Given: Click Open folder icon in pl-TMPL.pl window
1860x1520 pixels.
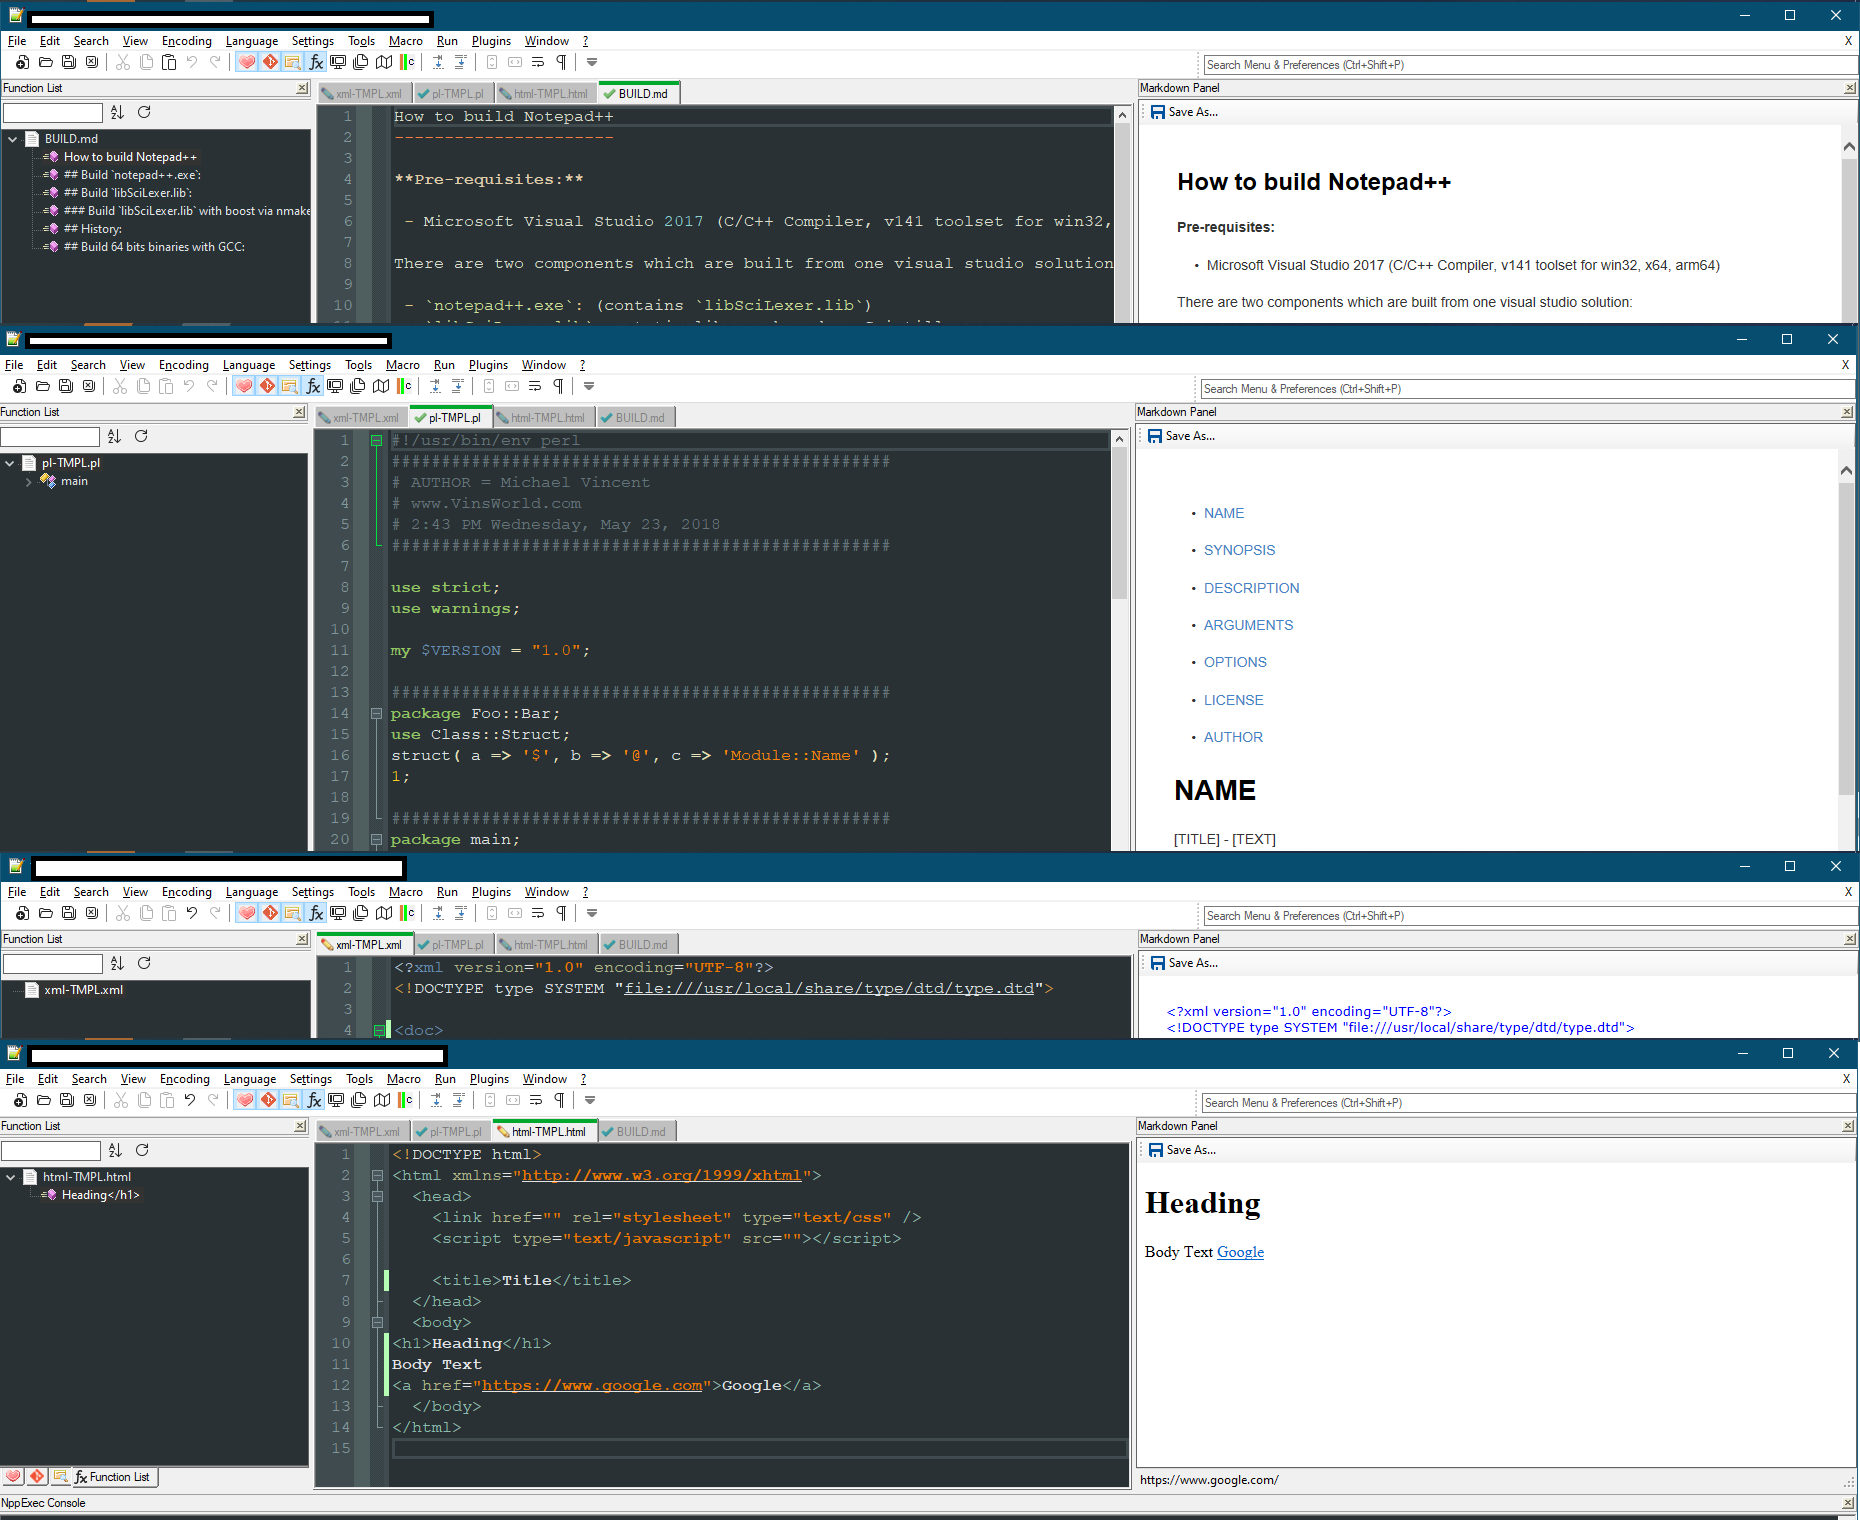Looking at the screenshot, I should coord(42,386).
